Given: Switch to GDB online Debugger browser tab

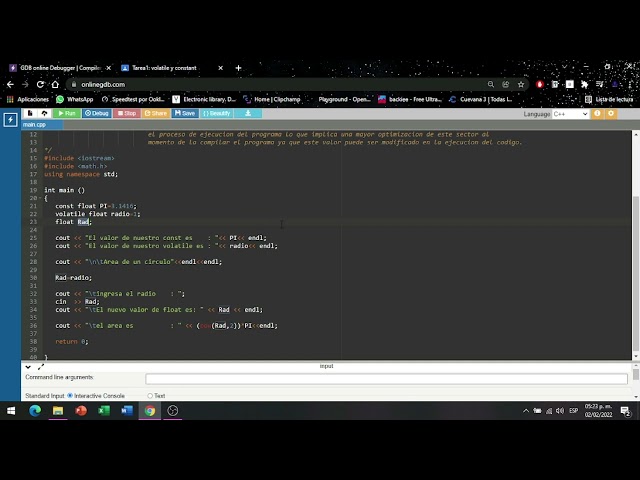Looking at the screenshot, I should (60, 68).
